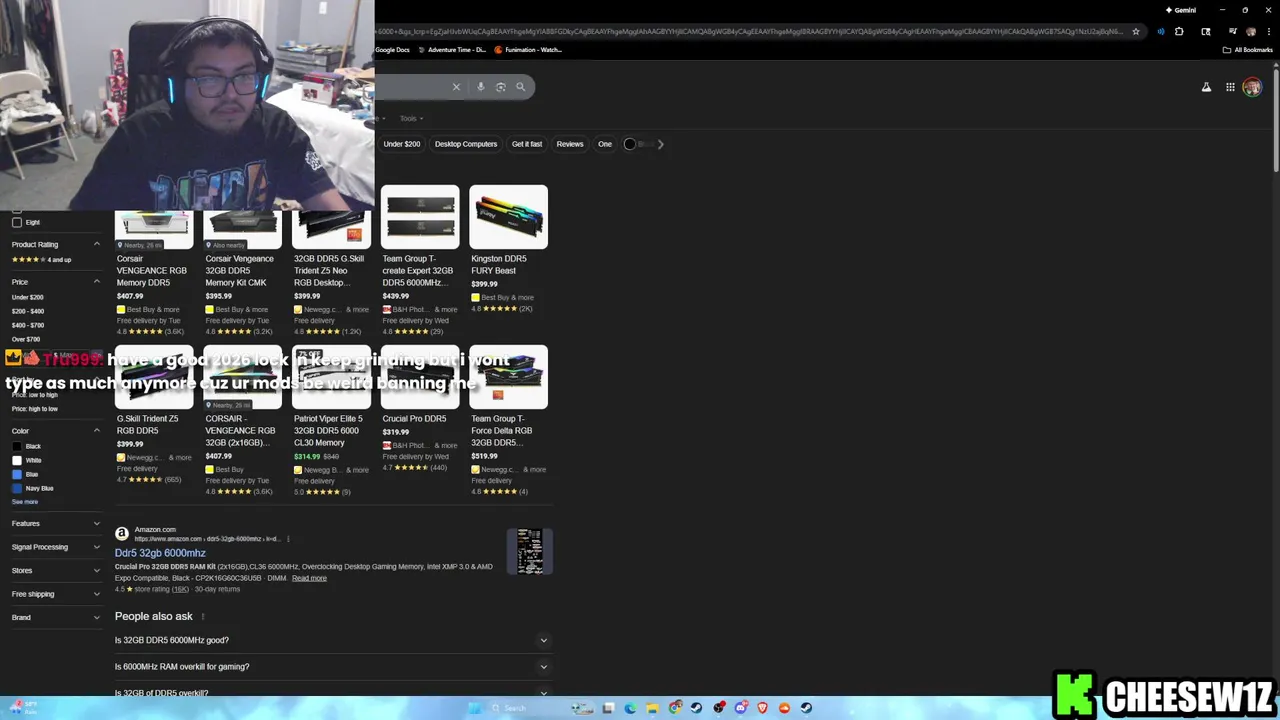The image size is (1280, 720).
Task: Show more filter chips with arrow
Action: (660, 144)
